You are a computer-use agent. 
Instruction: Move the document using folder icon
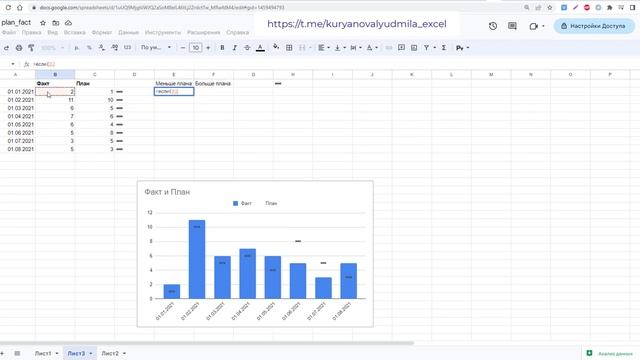click(56, 23)
